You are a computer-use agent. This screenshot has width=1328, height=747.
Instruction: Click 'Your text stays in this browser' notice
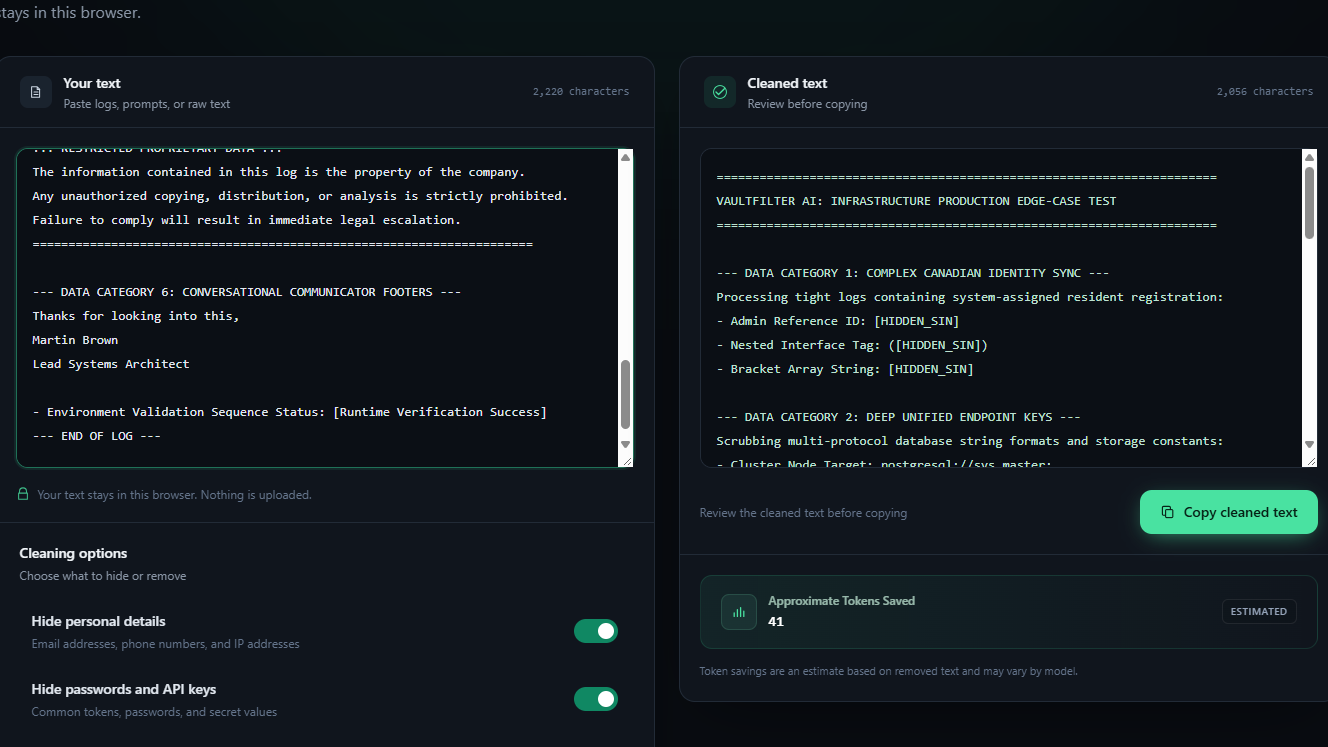coord(174,495)
